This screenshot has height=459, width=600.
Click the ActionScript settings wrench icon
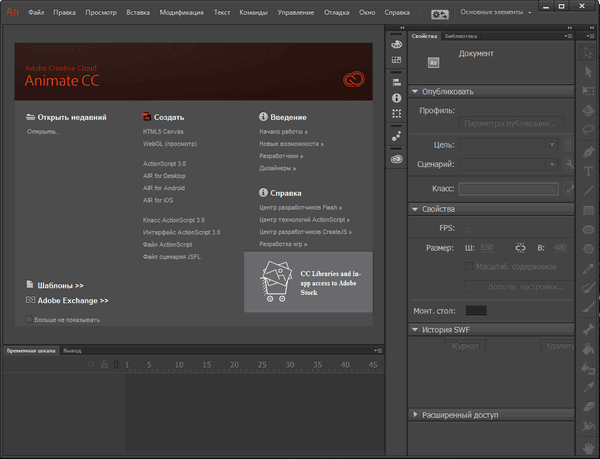[x=569, y=164]
